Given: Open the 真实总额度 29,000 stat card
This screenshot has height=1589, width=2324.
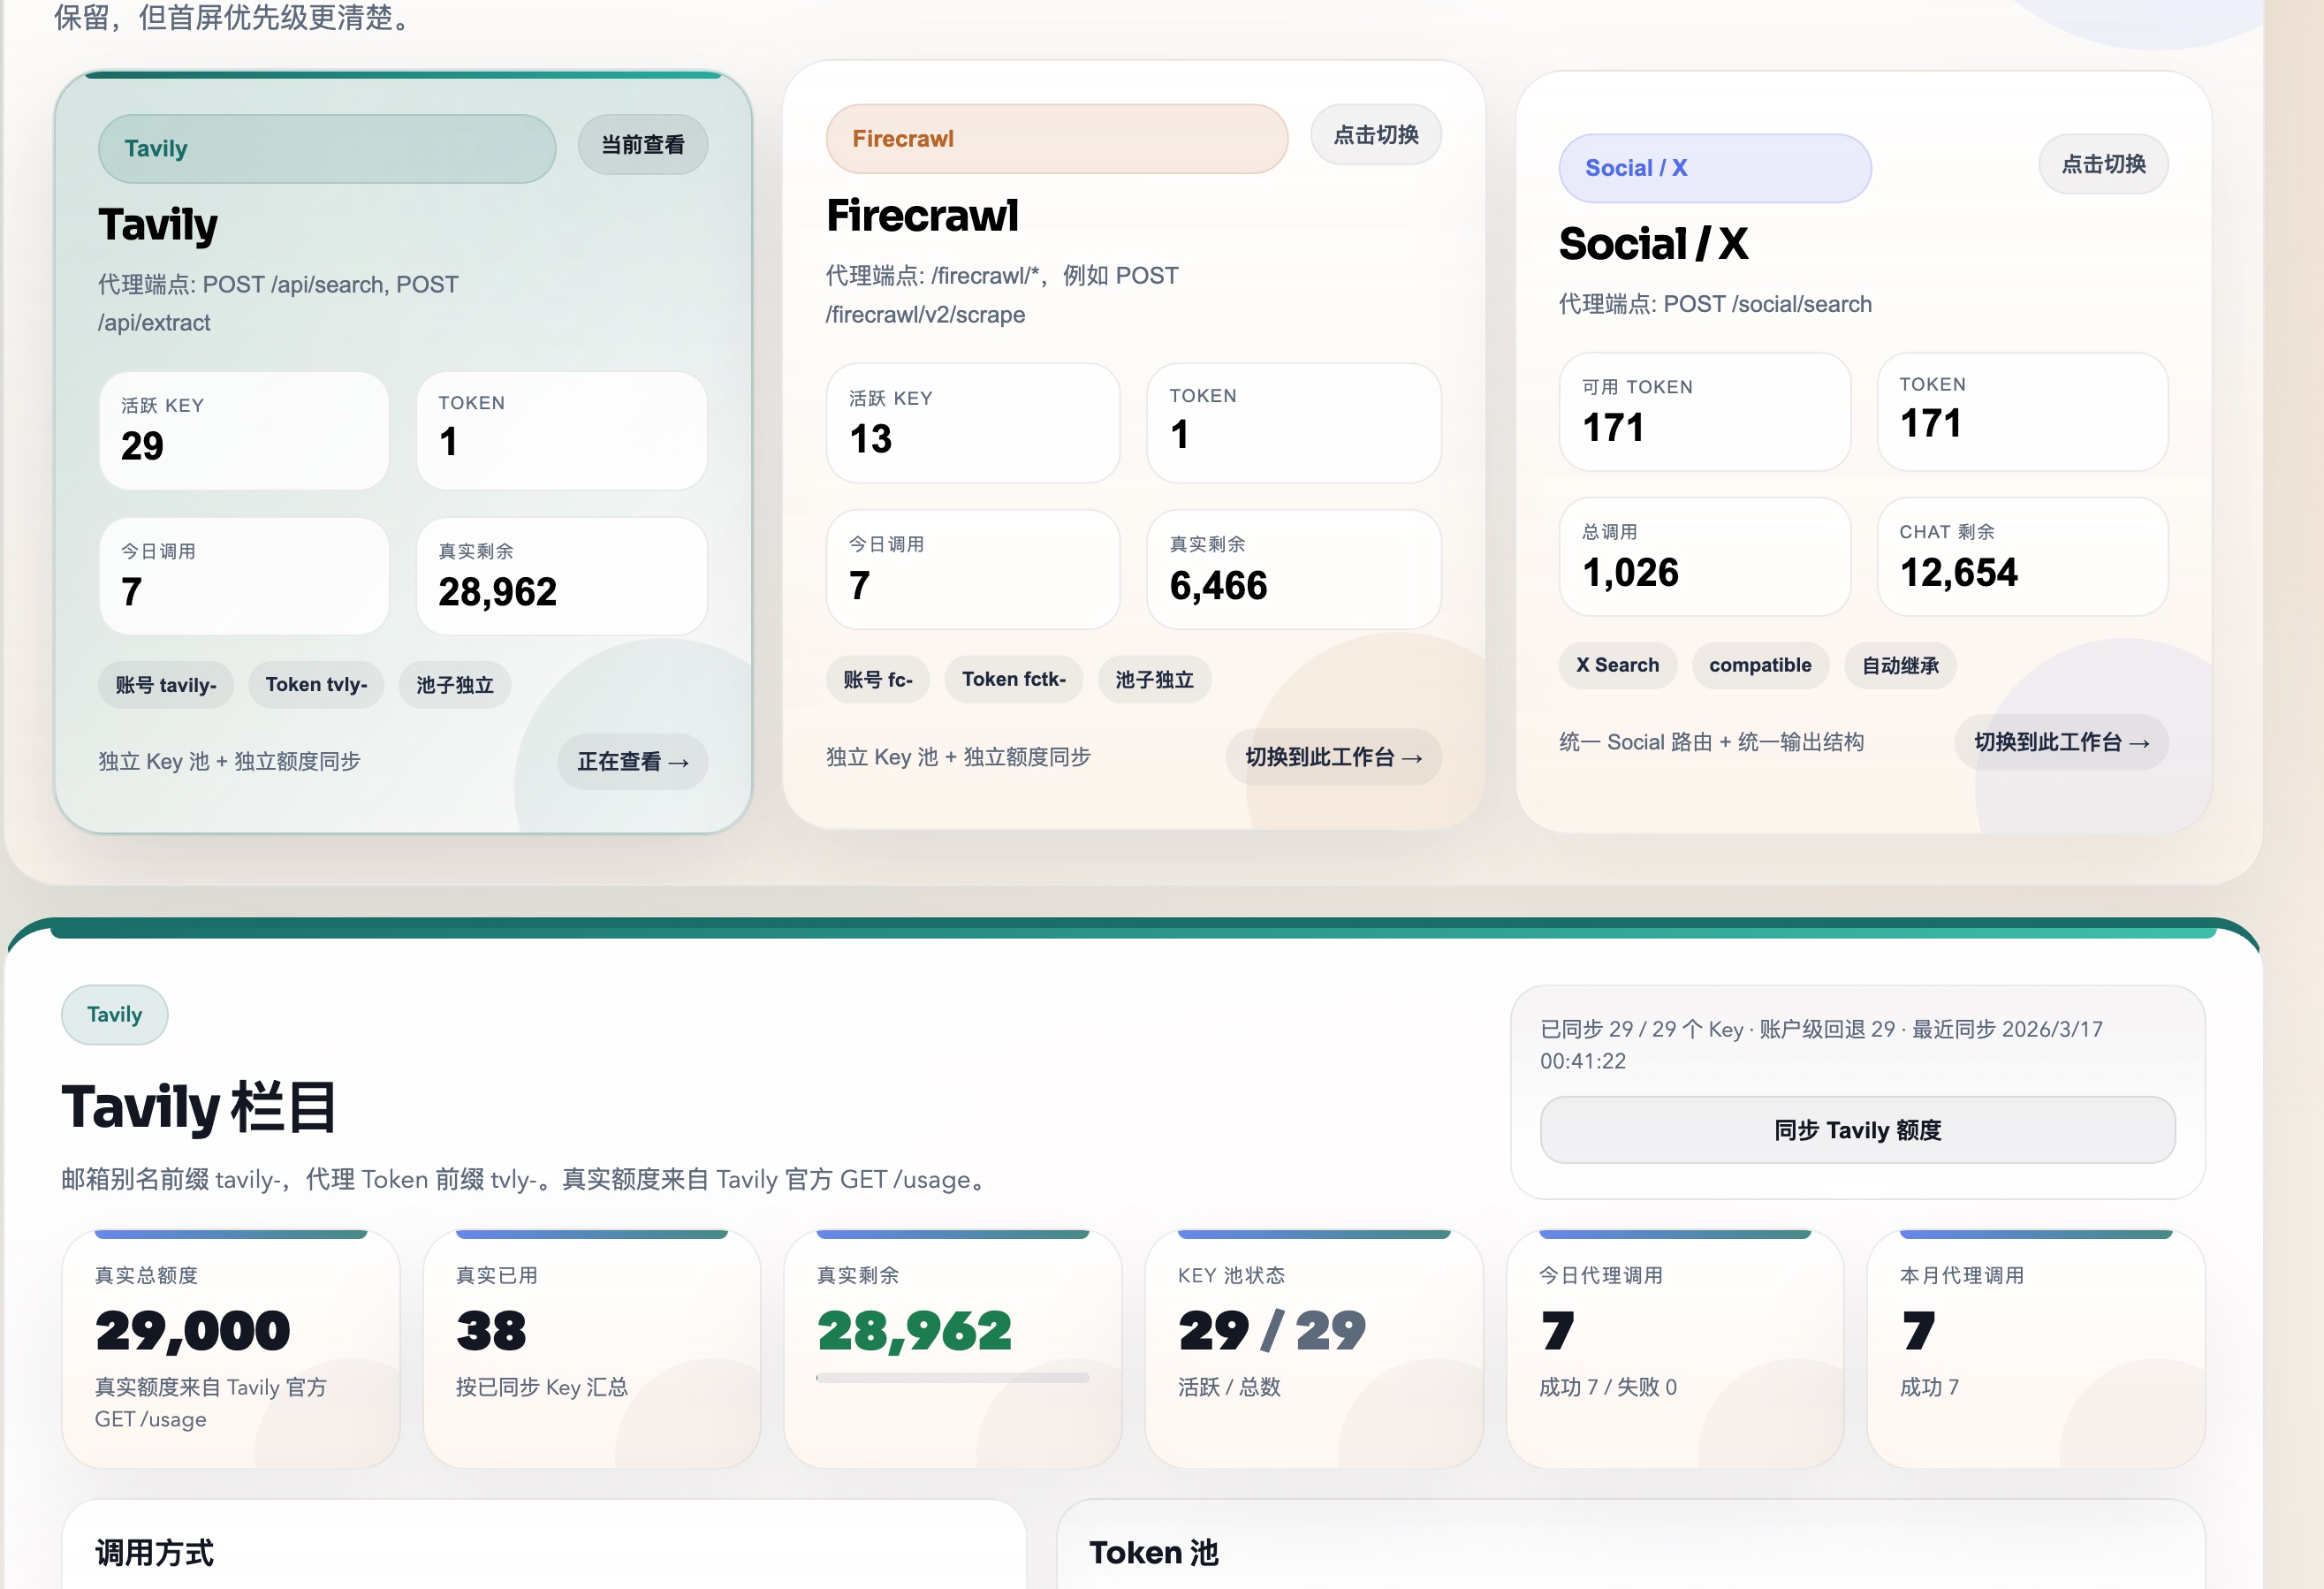Looking at the screenshot, I should pyautogui.click(x=230, y=1347).
